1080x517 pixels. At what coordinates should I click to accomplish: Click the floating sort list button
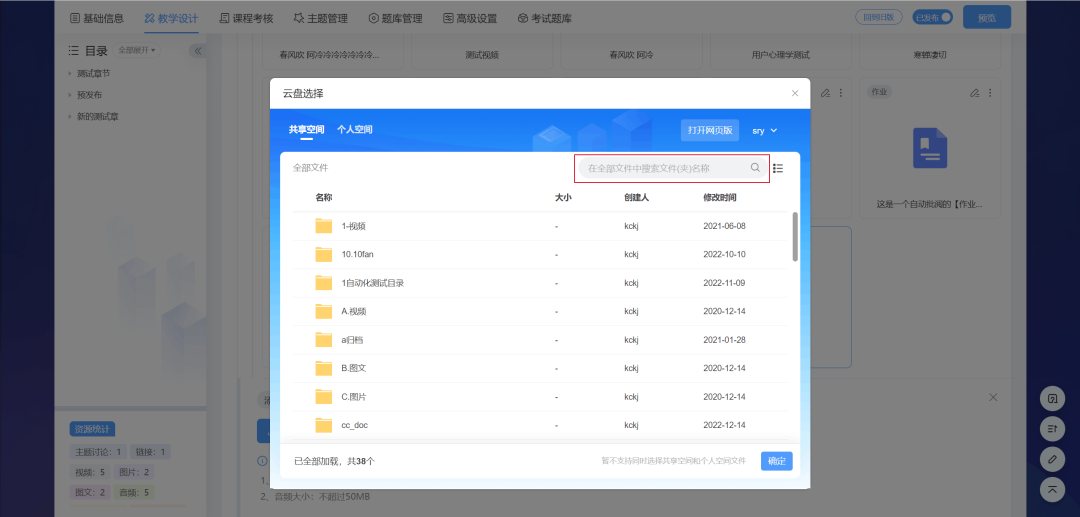pos(1052,428)
